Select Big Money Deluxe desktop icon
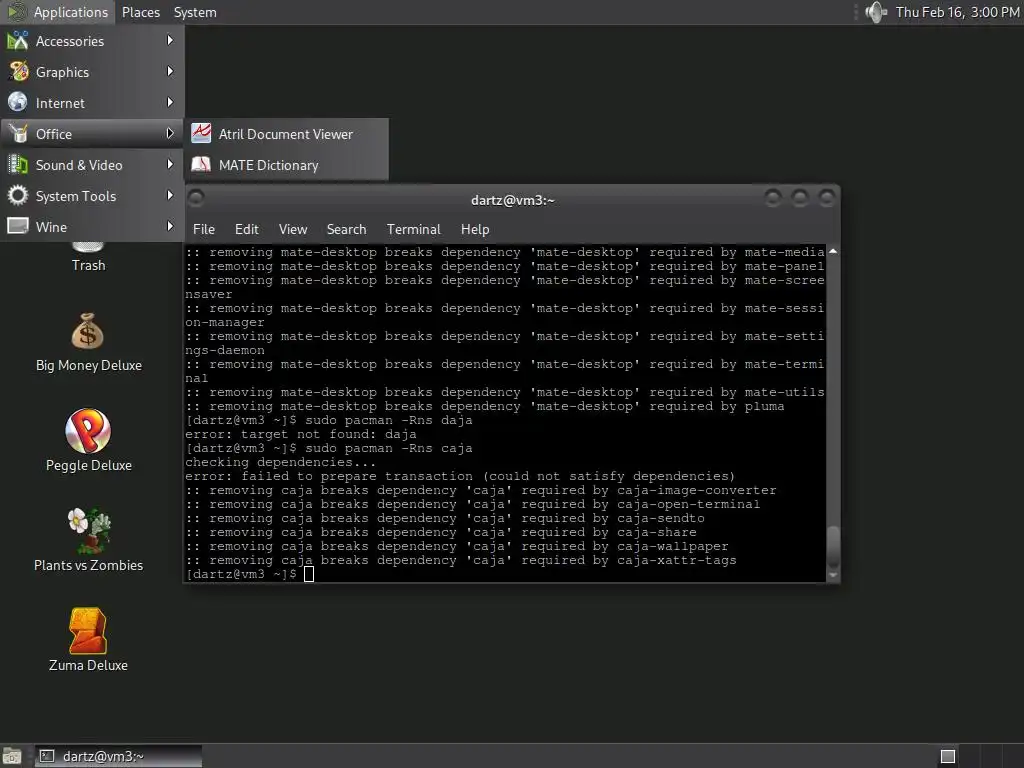The height and width of the screenshot is (768, 1024). click(88, 343)
